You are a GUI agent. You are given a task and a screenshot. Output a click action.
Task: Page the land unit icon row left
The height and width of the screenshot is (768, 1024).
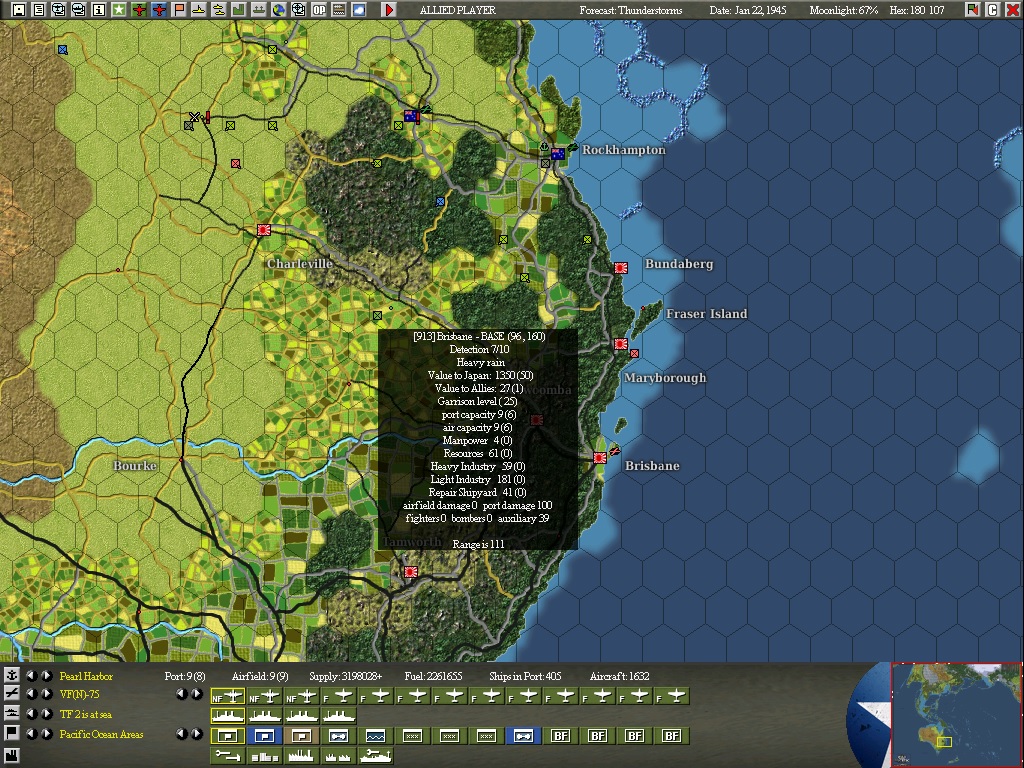coord(182,734)
